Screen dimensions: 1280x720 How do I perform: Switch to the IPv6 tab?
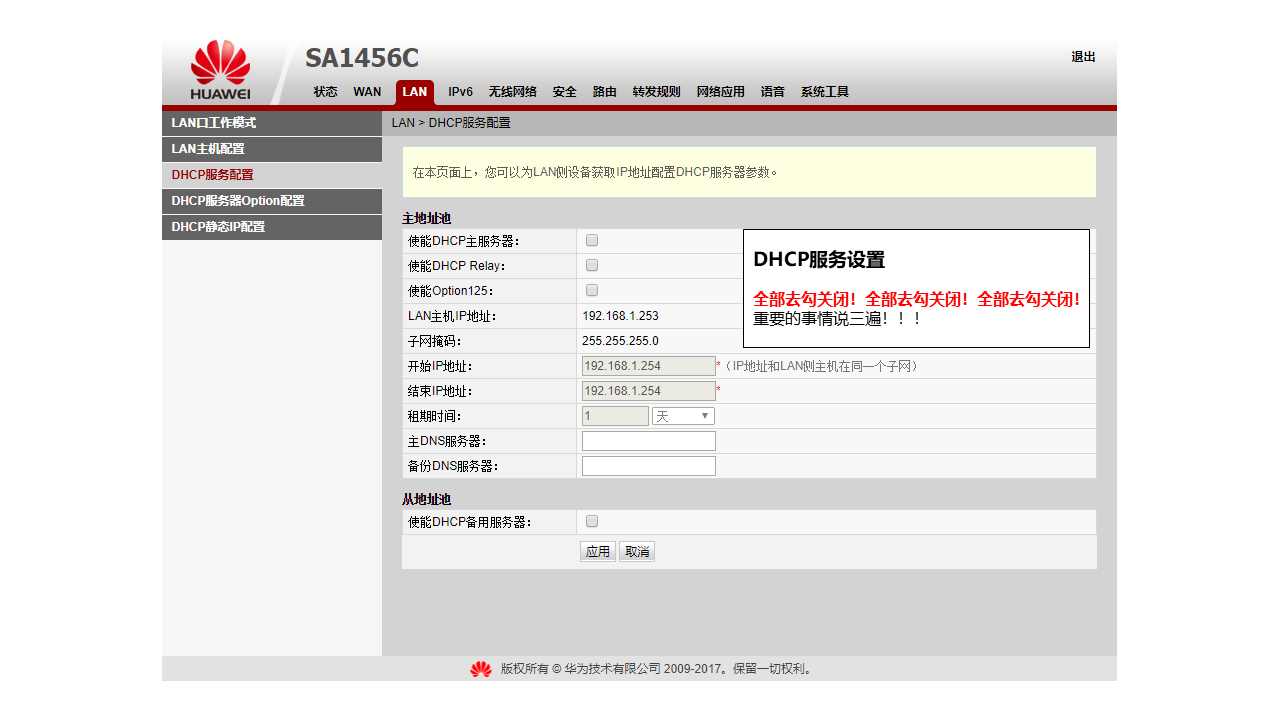coord(460,92)
